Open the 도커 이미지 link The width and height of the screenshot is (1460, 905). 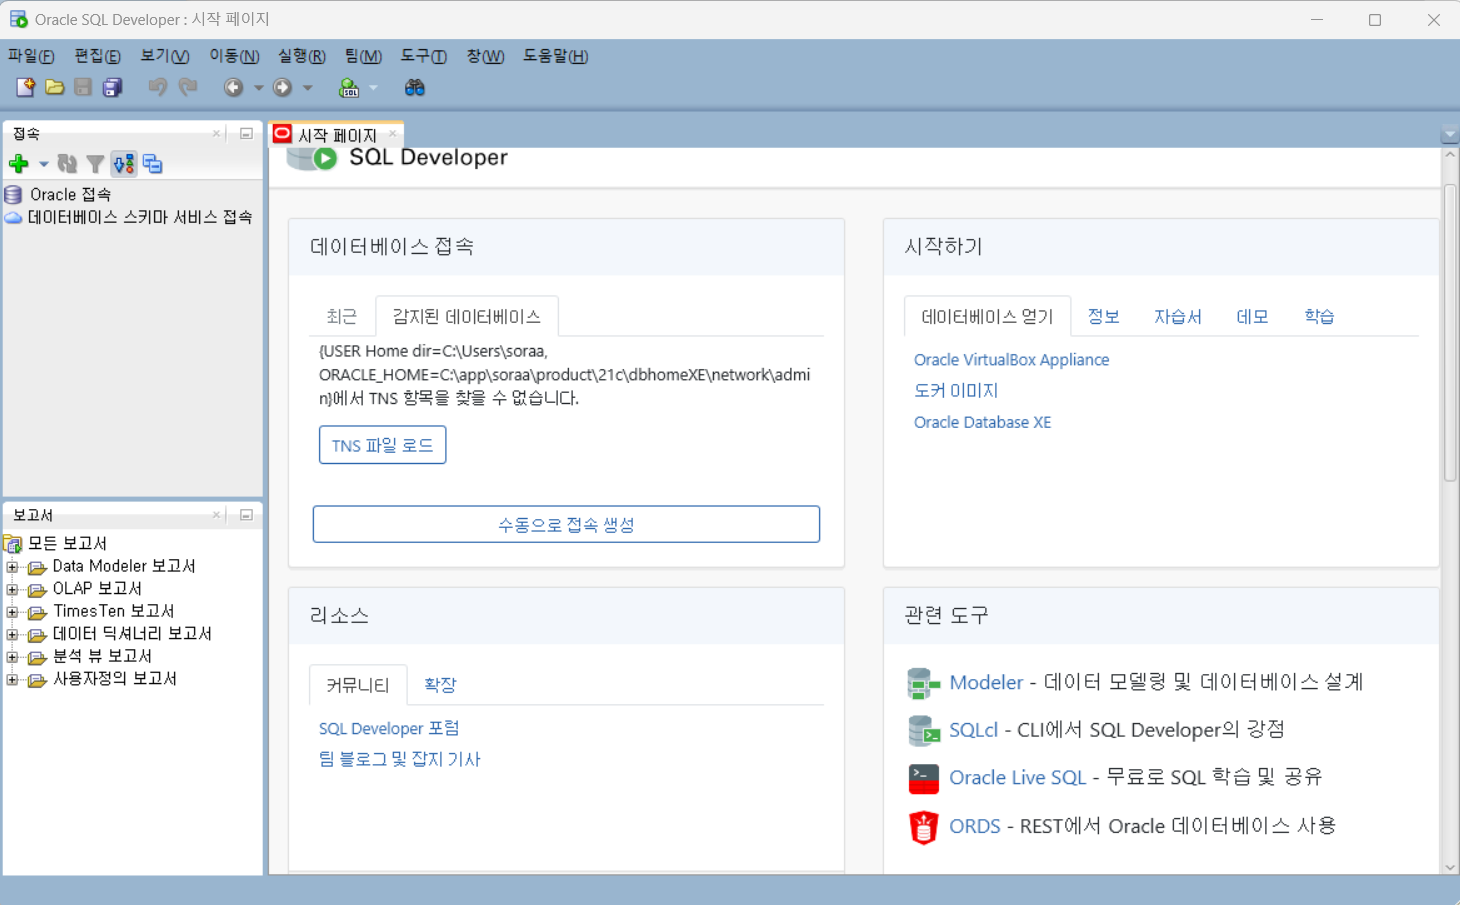point(956,391)
